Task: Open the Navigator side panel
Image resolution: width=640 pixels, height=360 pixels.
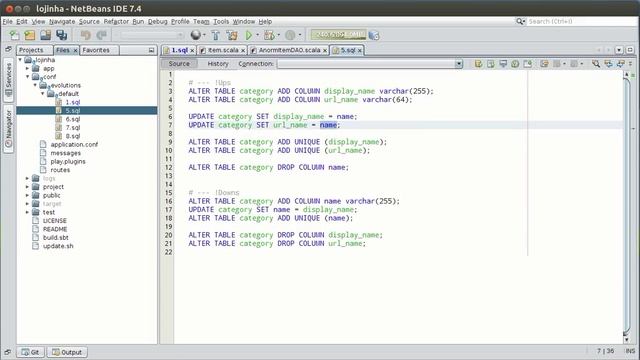Action: point(9,129)
